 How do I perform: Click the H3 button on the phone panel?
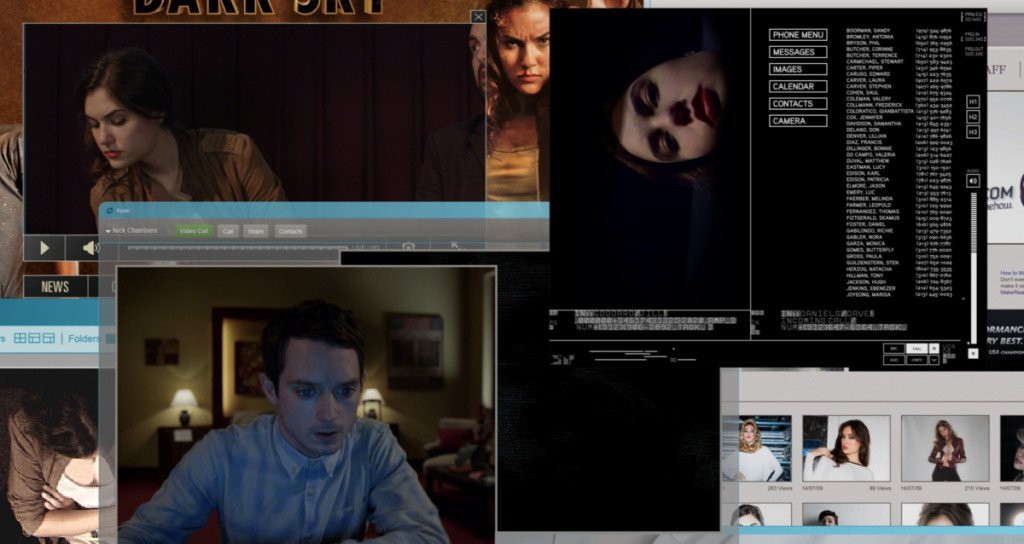point(973,132)
